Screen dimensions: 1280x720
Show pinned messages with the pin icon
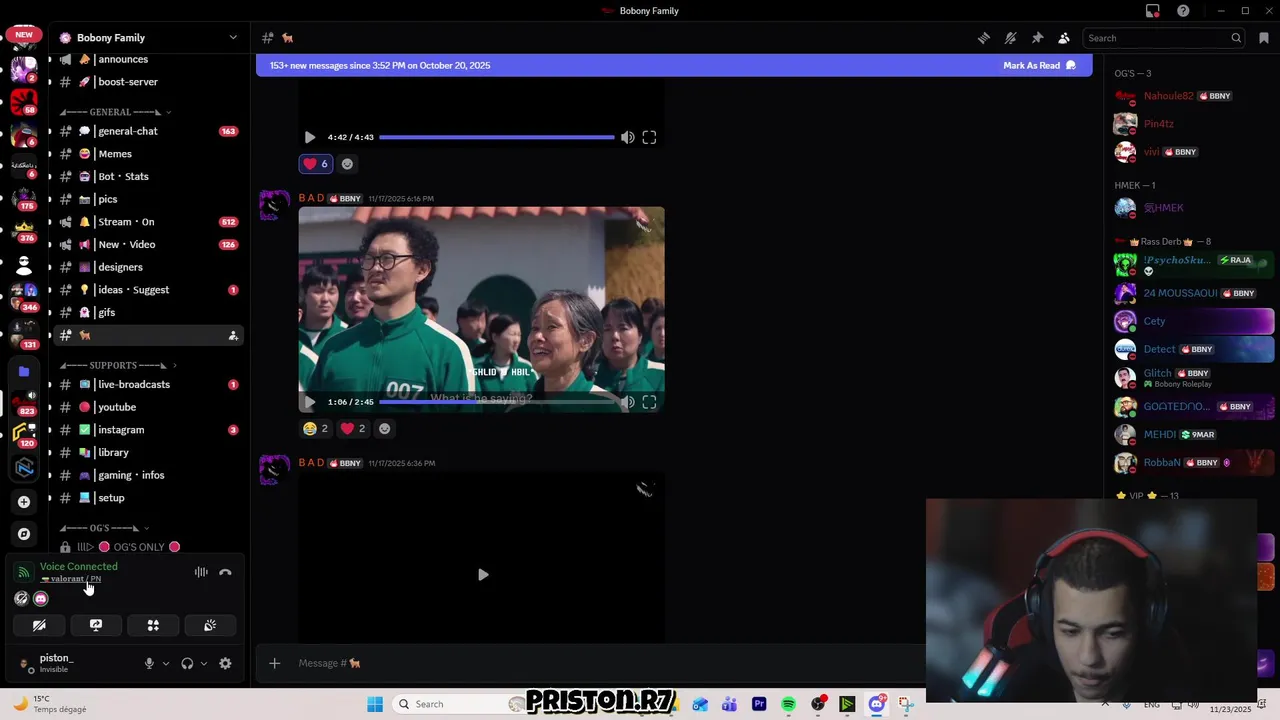[1037, 38]
